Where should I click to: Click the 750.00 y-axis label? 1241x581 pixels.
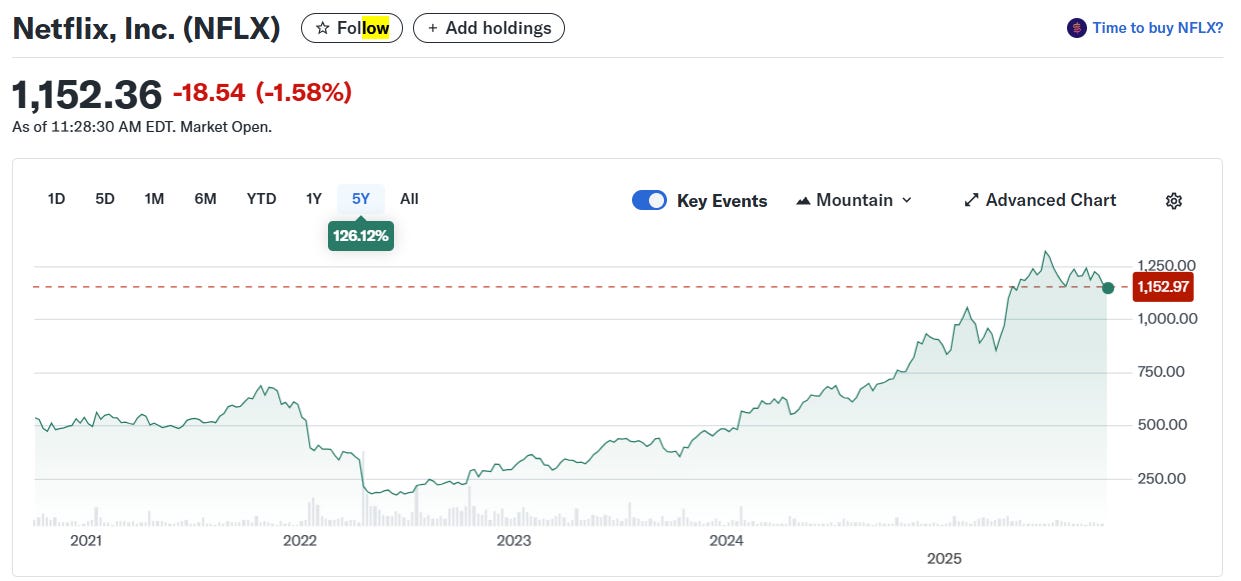click(x=1162, y=372)
